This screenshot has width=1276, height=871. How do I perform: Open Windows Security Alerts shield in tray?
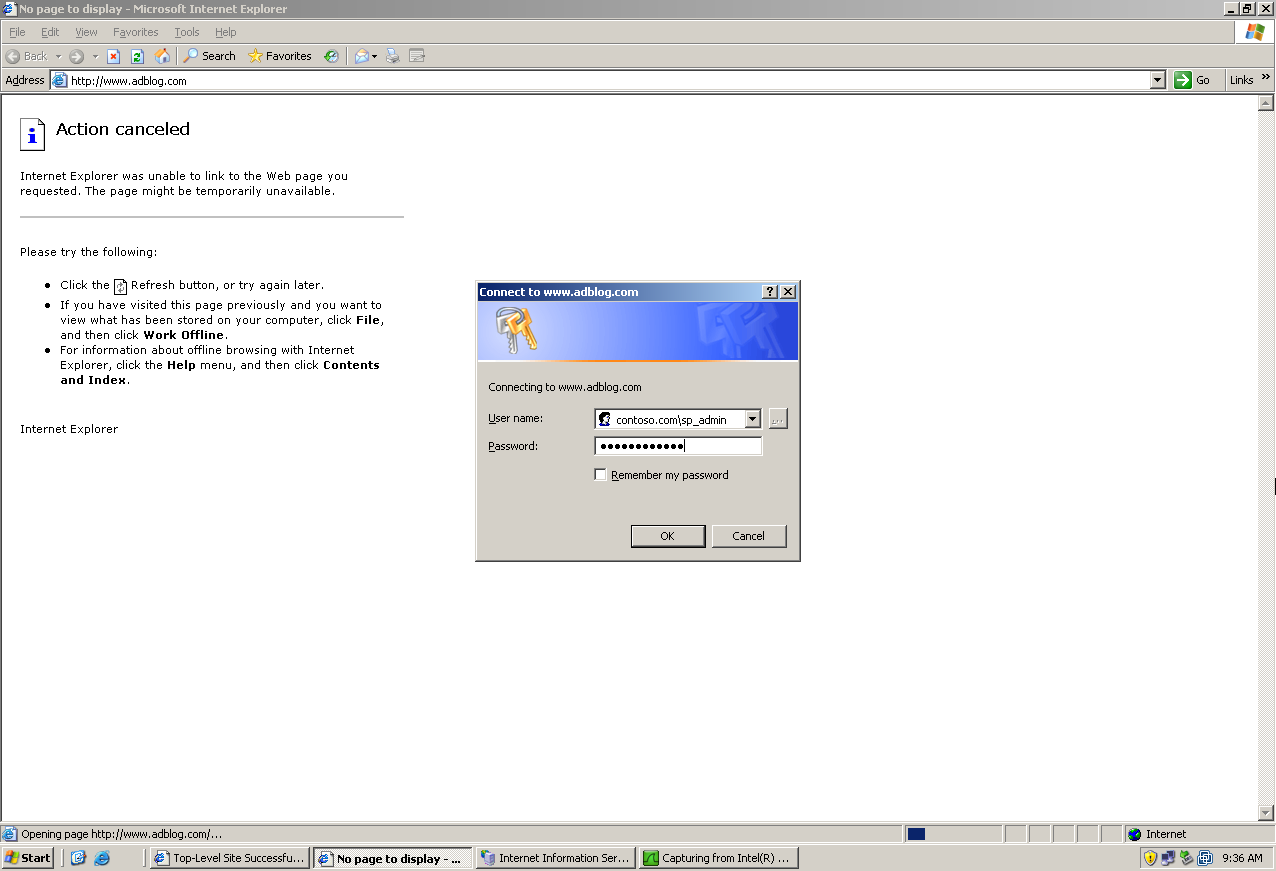(1151, 857)
